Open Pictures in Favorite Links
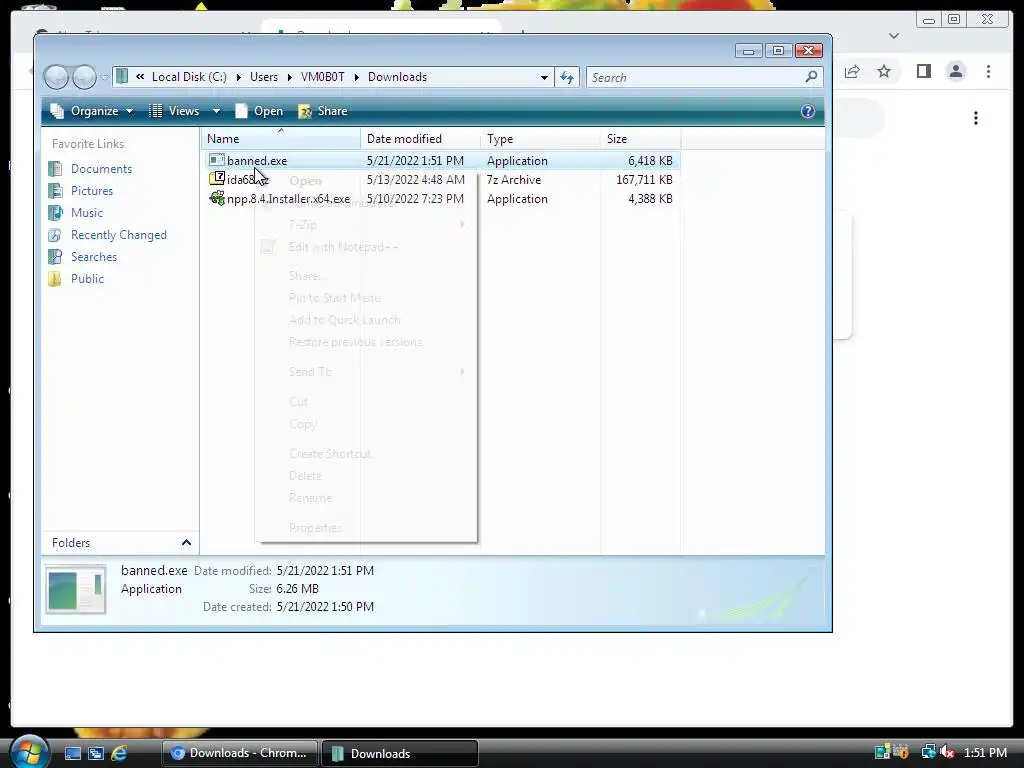1024x768 pixels. point(92,191)
